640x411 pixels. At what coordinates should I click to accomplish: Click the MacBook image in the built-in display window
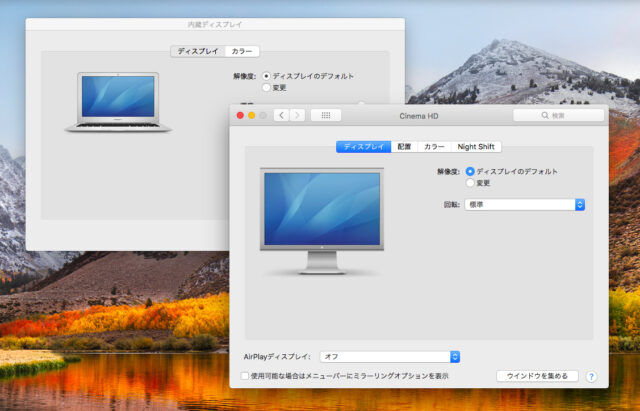pyautogui.click(x=118, y=102)
